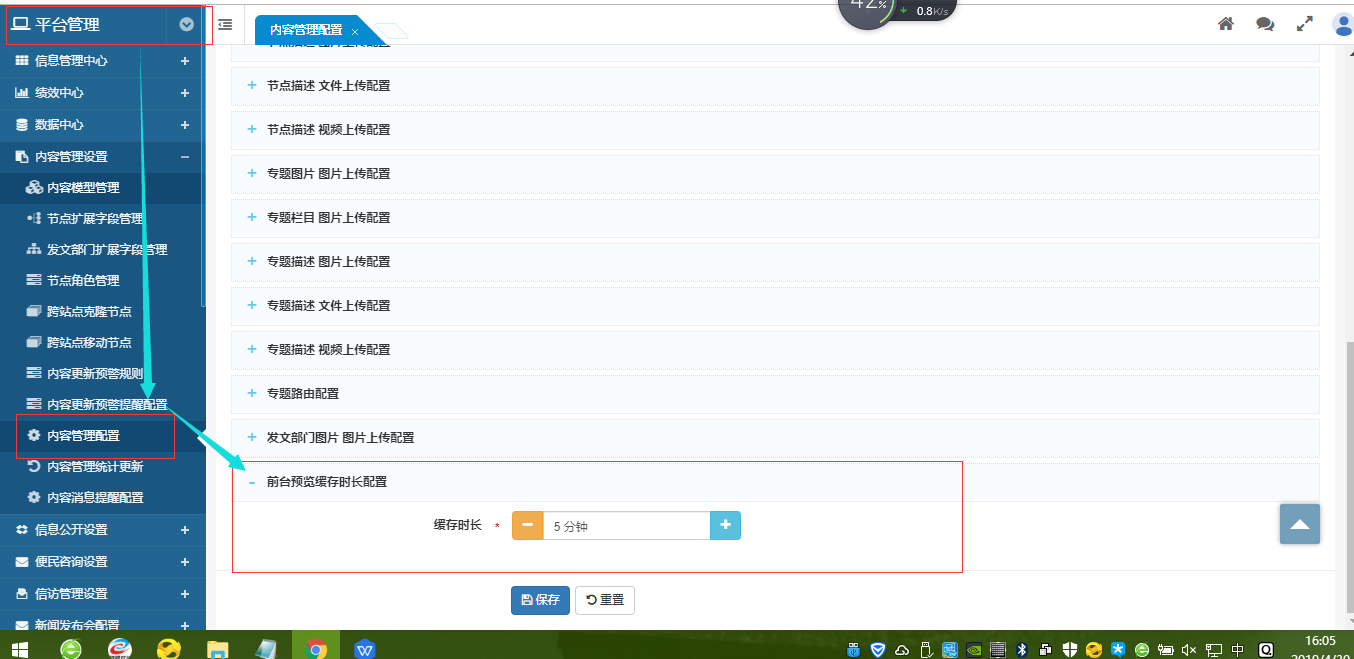Click the 中 input method indicator
Screen dimensions: 1354x659
coord(1238,650)
